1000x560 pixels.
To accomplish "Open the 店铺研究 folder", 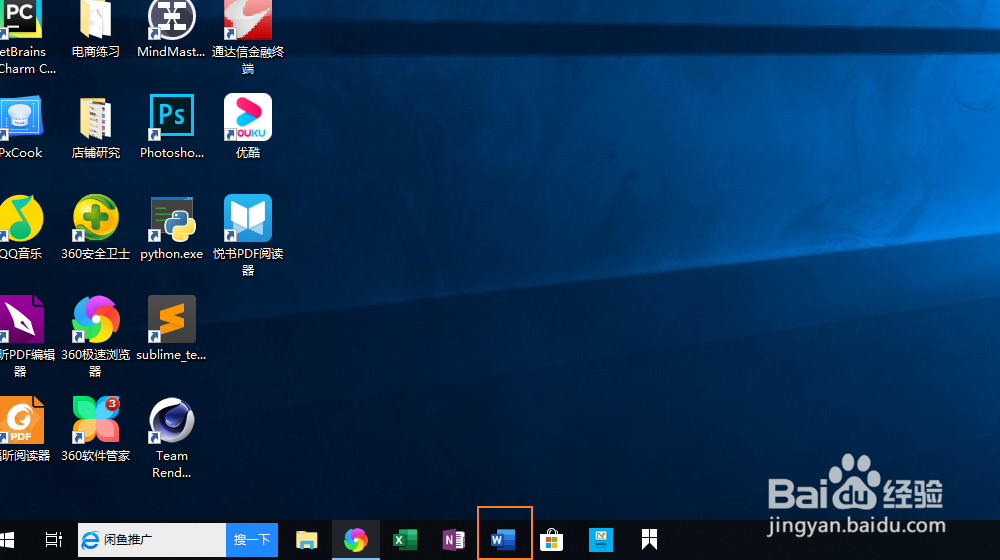I will click(x=96, y=117).
